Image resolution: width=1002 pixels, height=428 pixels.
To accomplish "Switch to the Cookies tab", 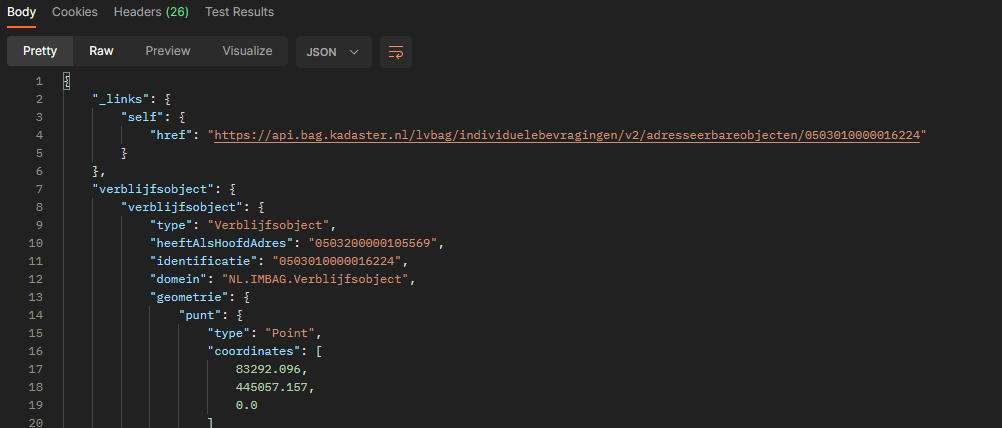I will pyautogui.click(x=75, y=12).
